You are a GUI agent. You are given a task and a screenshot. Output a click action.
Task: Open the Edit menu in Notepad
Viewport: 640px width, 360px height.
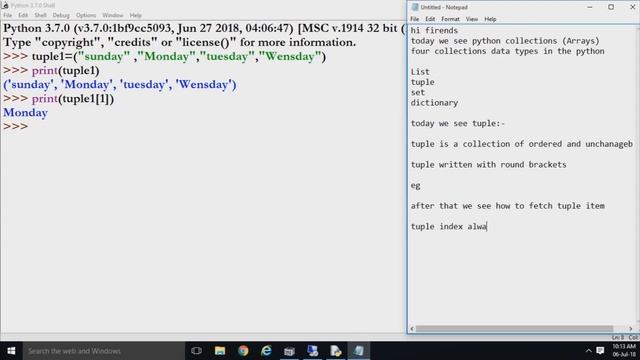pos(430,19)
